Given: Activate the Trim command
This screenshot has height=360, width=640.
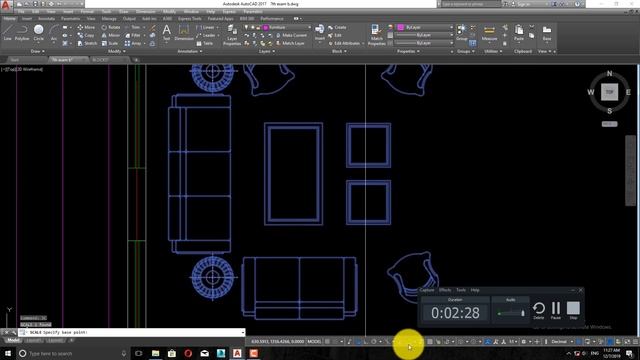Looking at the screenshot, I should (132, 27).
